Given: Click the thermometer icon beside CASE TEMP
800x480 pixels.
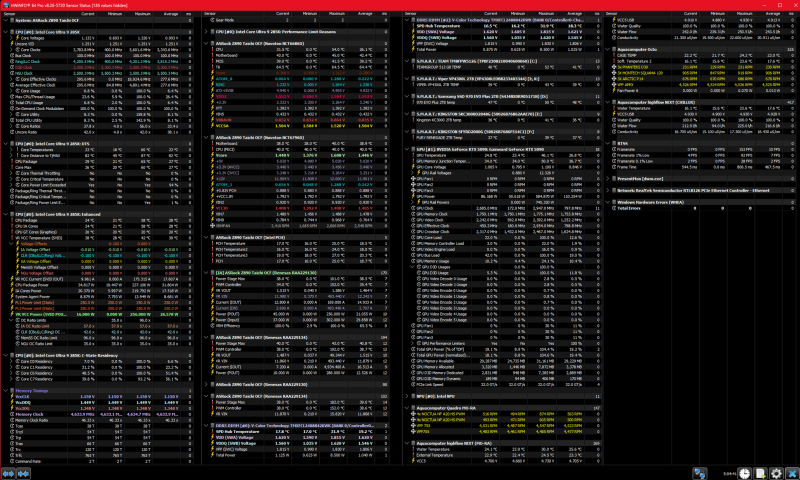Looking at the screenshot, I should point(614,55).
